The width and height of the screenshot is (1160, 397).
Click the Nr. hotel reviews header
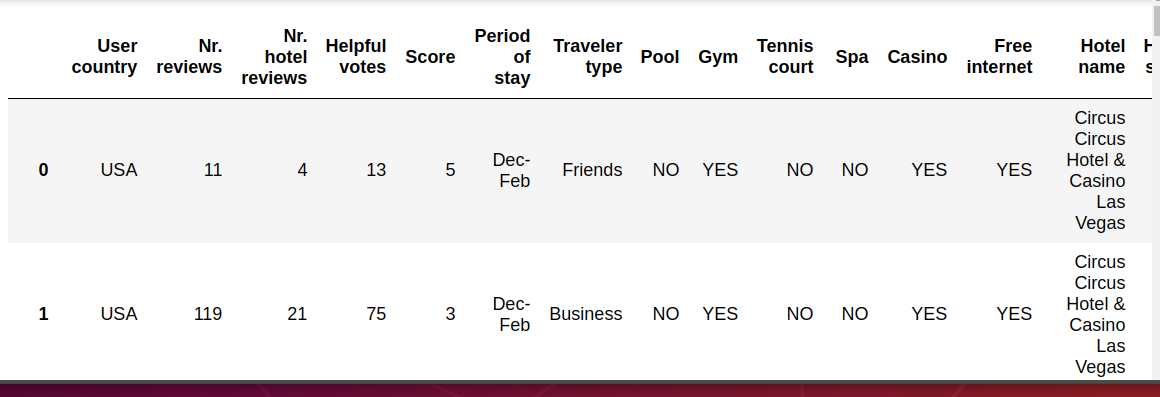[x=274, y=57]
